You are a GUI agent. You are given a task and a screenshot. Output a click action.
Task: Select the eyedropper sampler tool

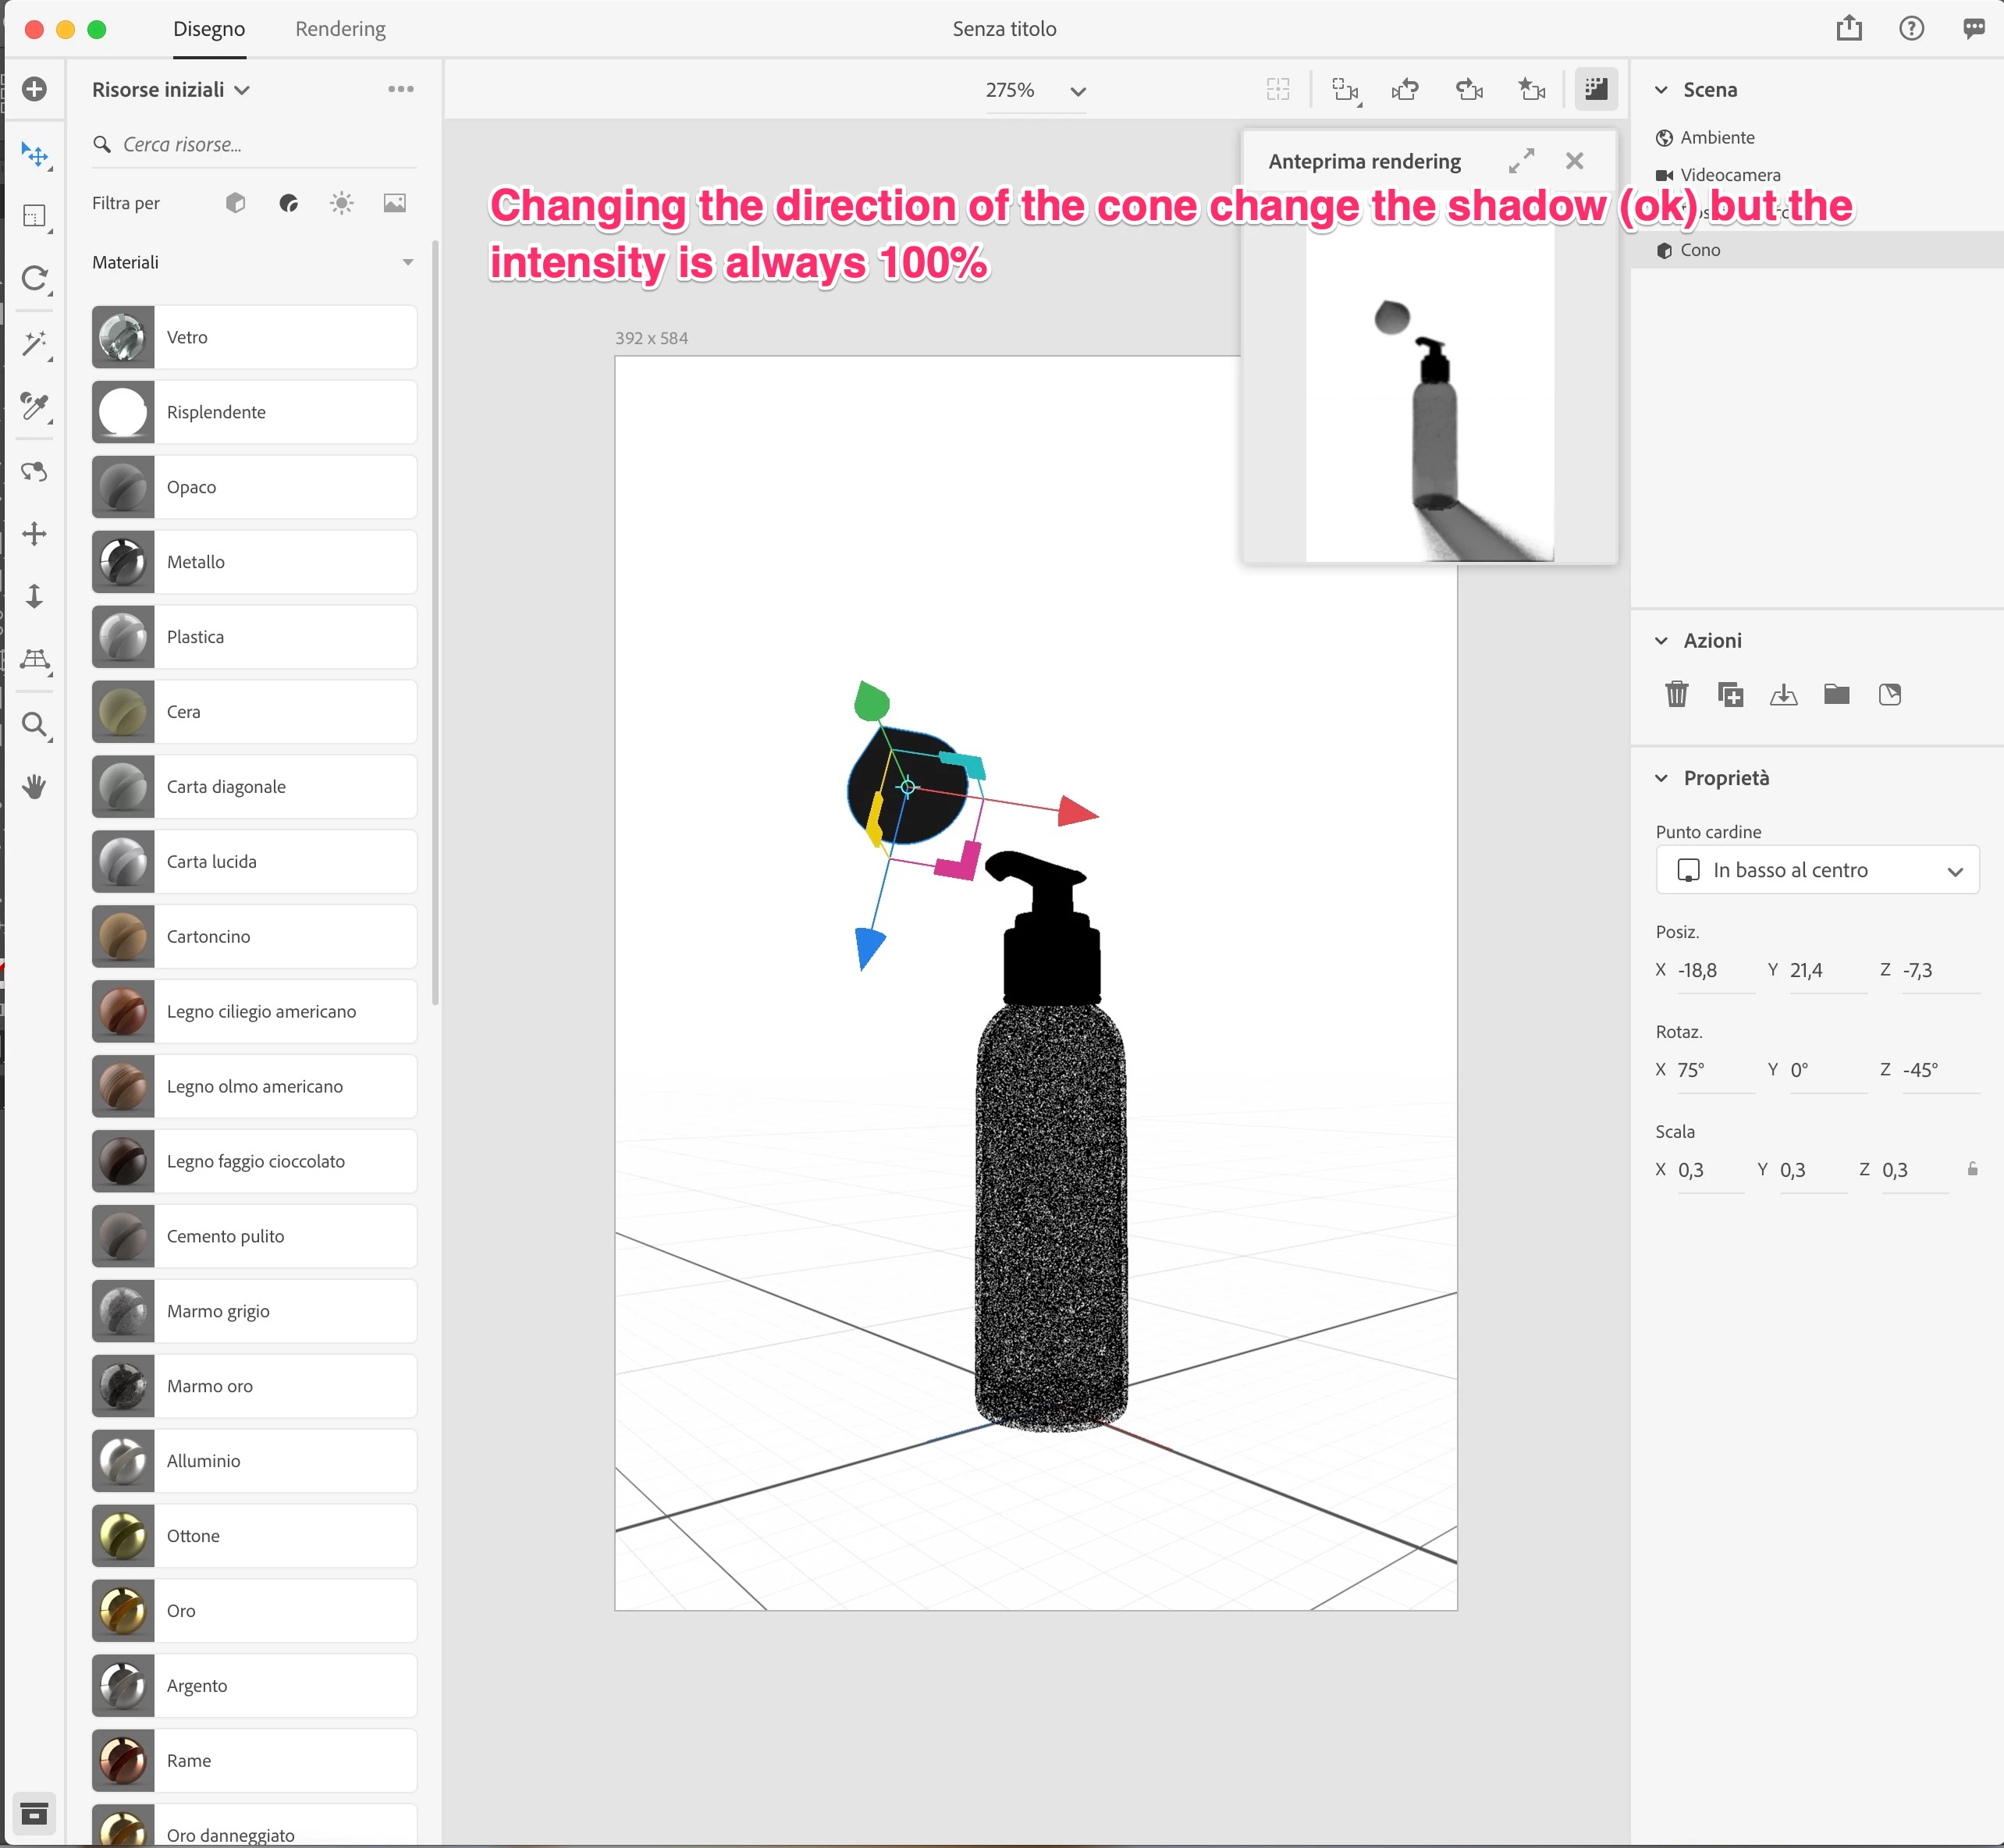click(34, 406)
